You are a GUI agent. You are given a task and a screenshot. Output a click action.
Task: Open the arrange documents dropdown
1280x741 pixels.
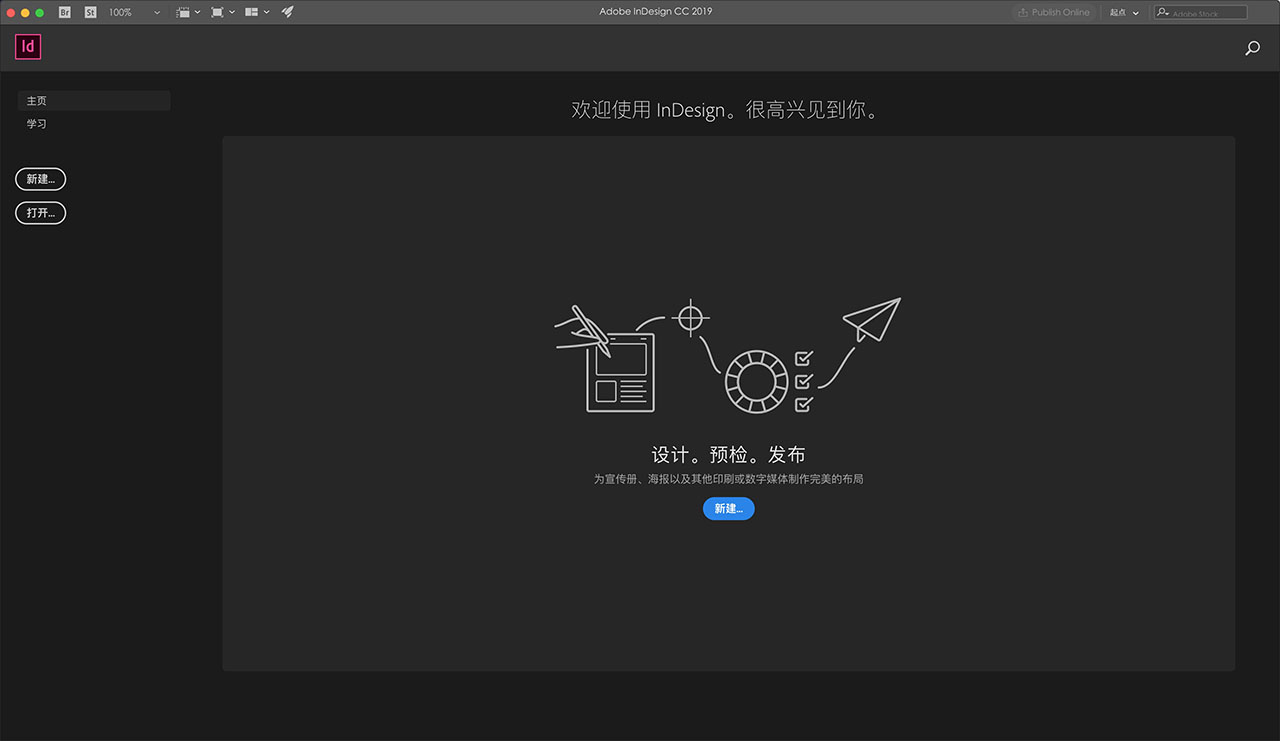257,12
